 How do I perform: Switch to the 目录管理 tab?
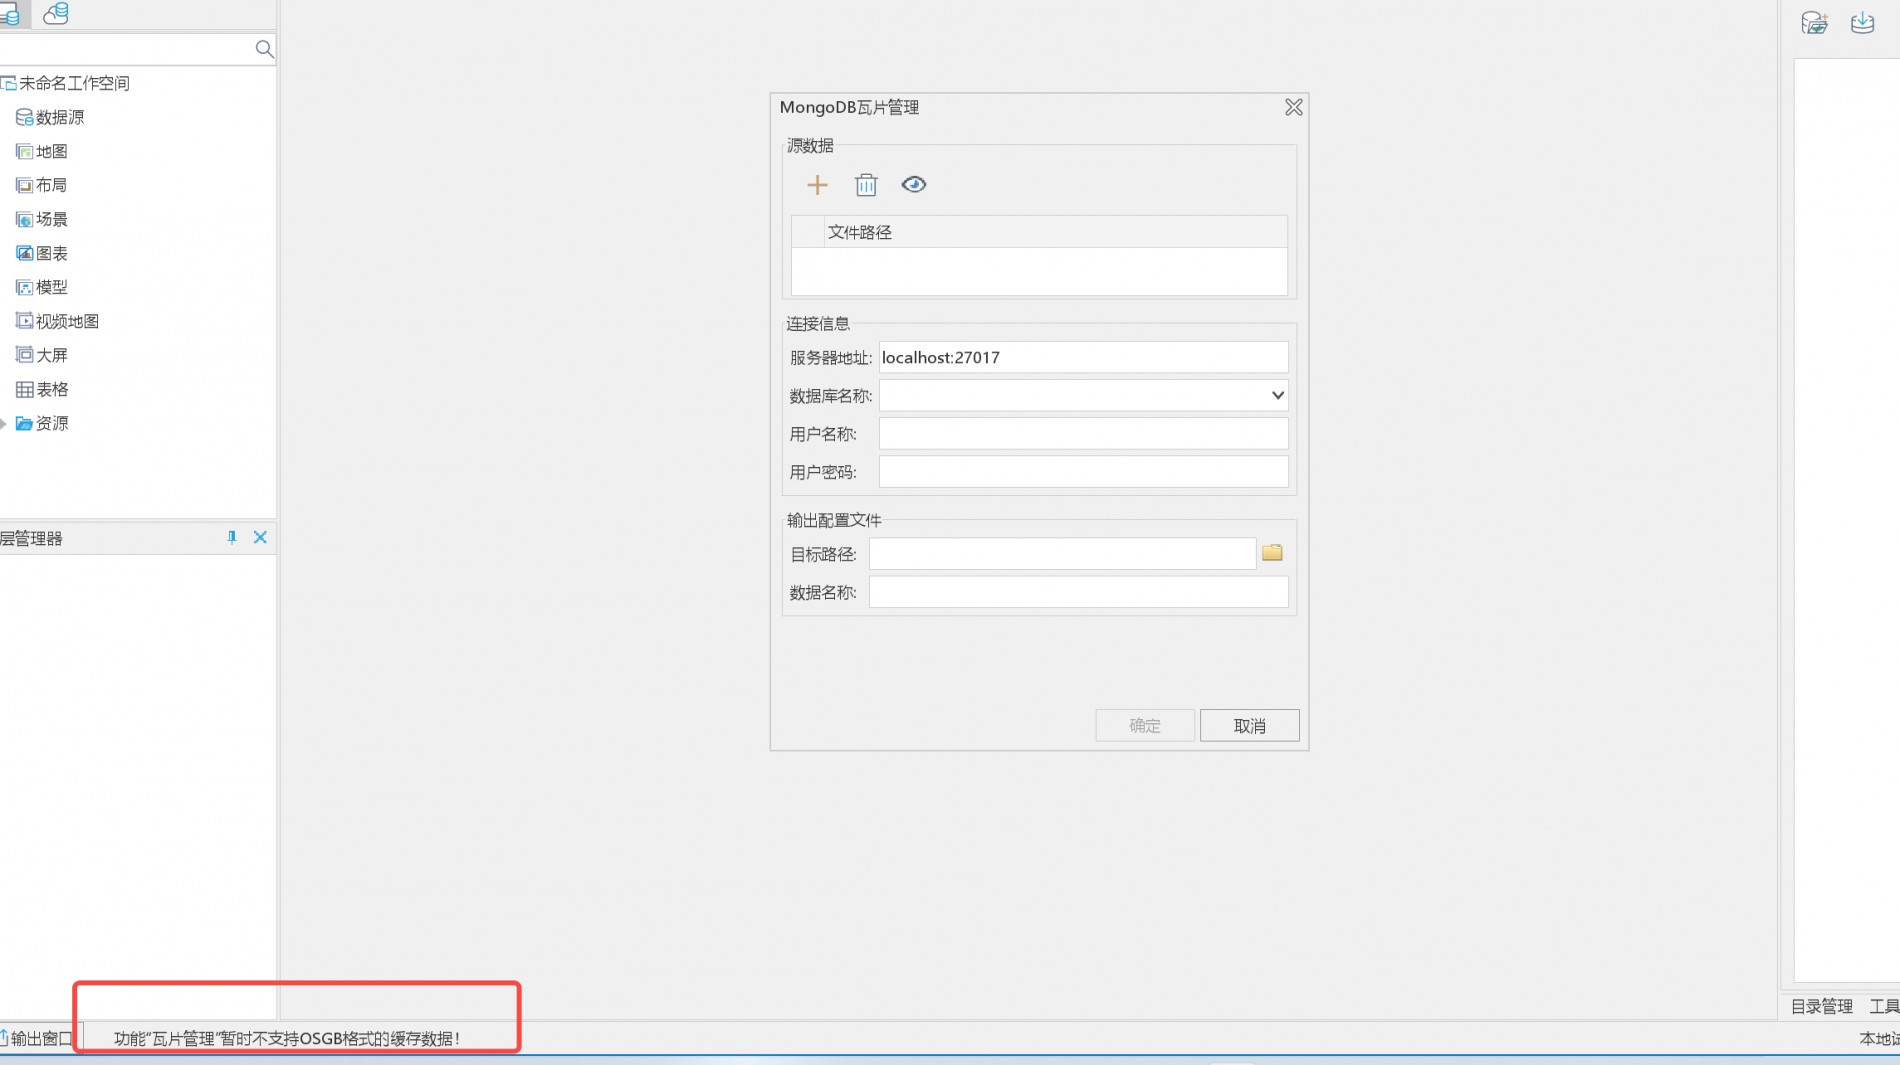1821,1006
